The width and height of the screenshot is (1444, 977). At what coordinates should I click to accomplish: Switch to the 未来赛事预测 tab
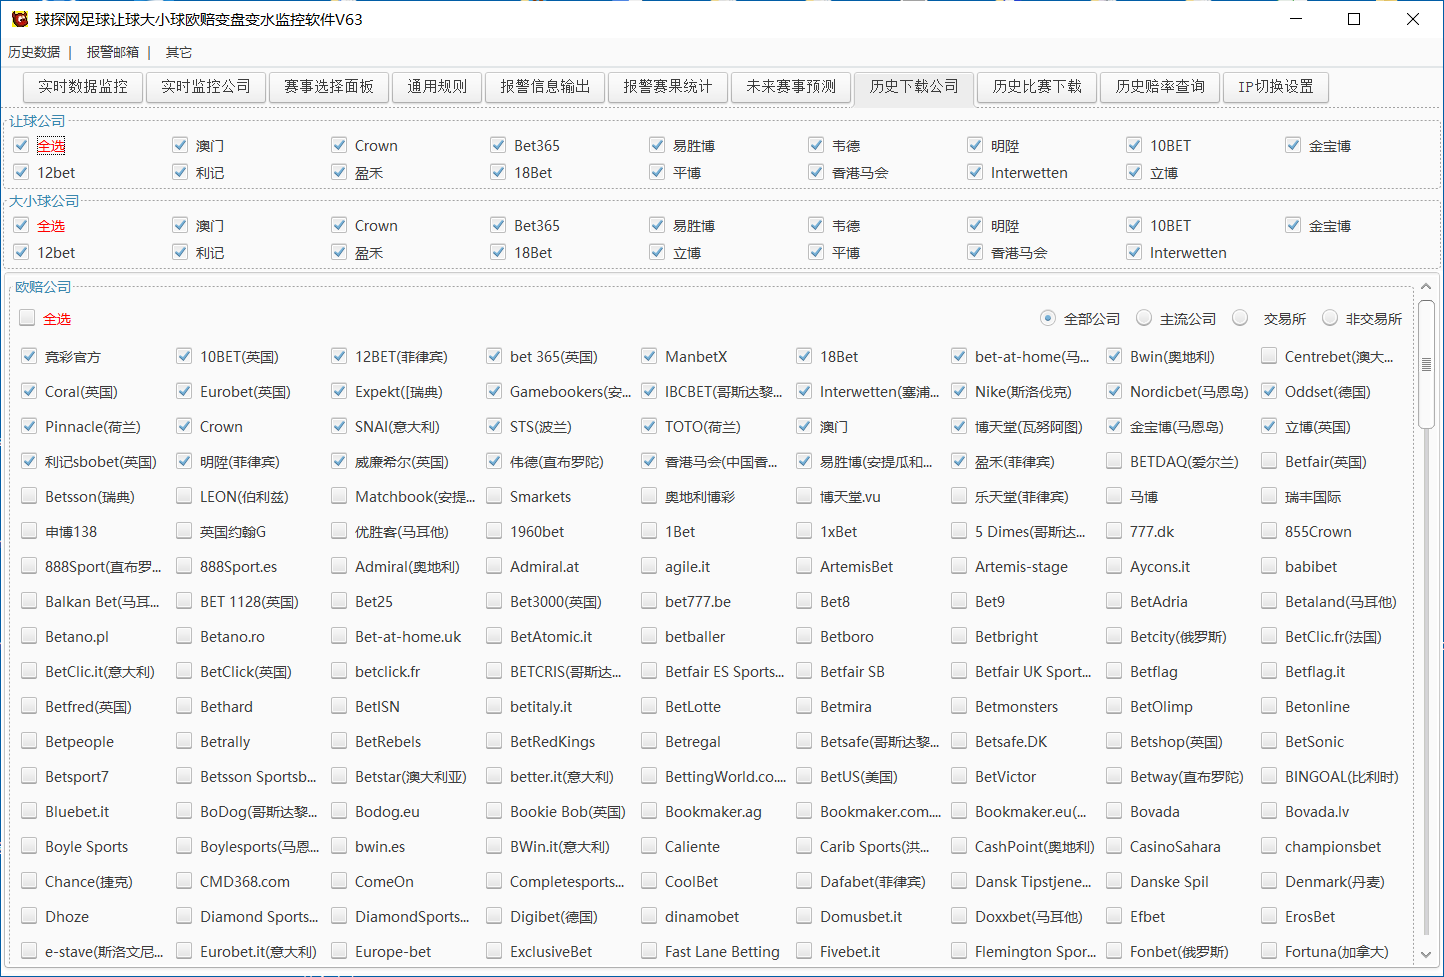tap(791, 87)
